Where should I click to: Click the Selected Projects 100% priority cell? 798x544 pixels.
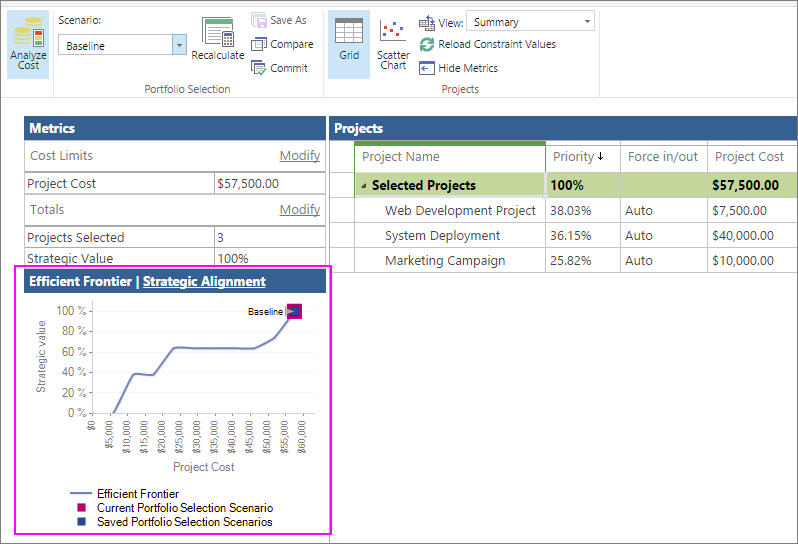pos(583,185)
